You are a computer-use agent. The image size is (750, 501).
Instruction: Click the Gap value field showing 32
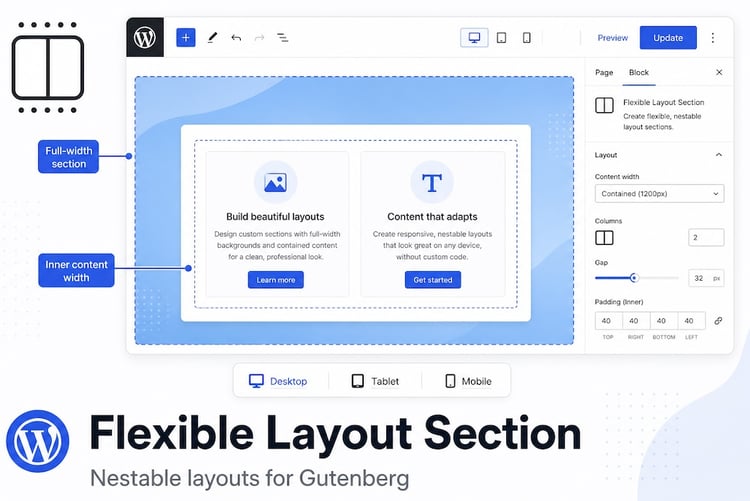coord(706,278)
